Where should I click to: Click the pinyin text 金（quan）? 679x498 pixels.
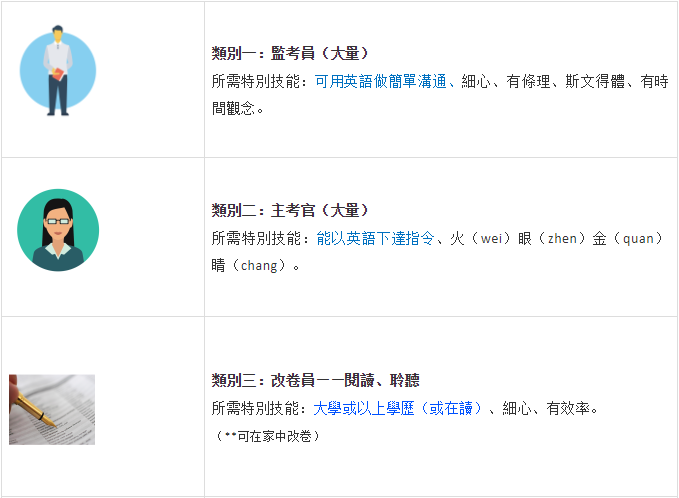click(x=628, y=239)
